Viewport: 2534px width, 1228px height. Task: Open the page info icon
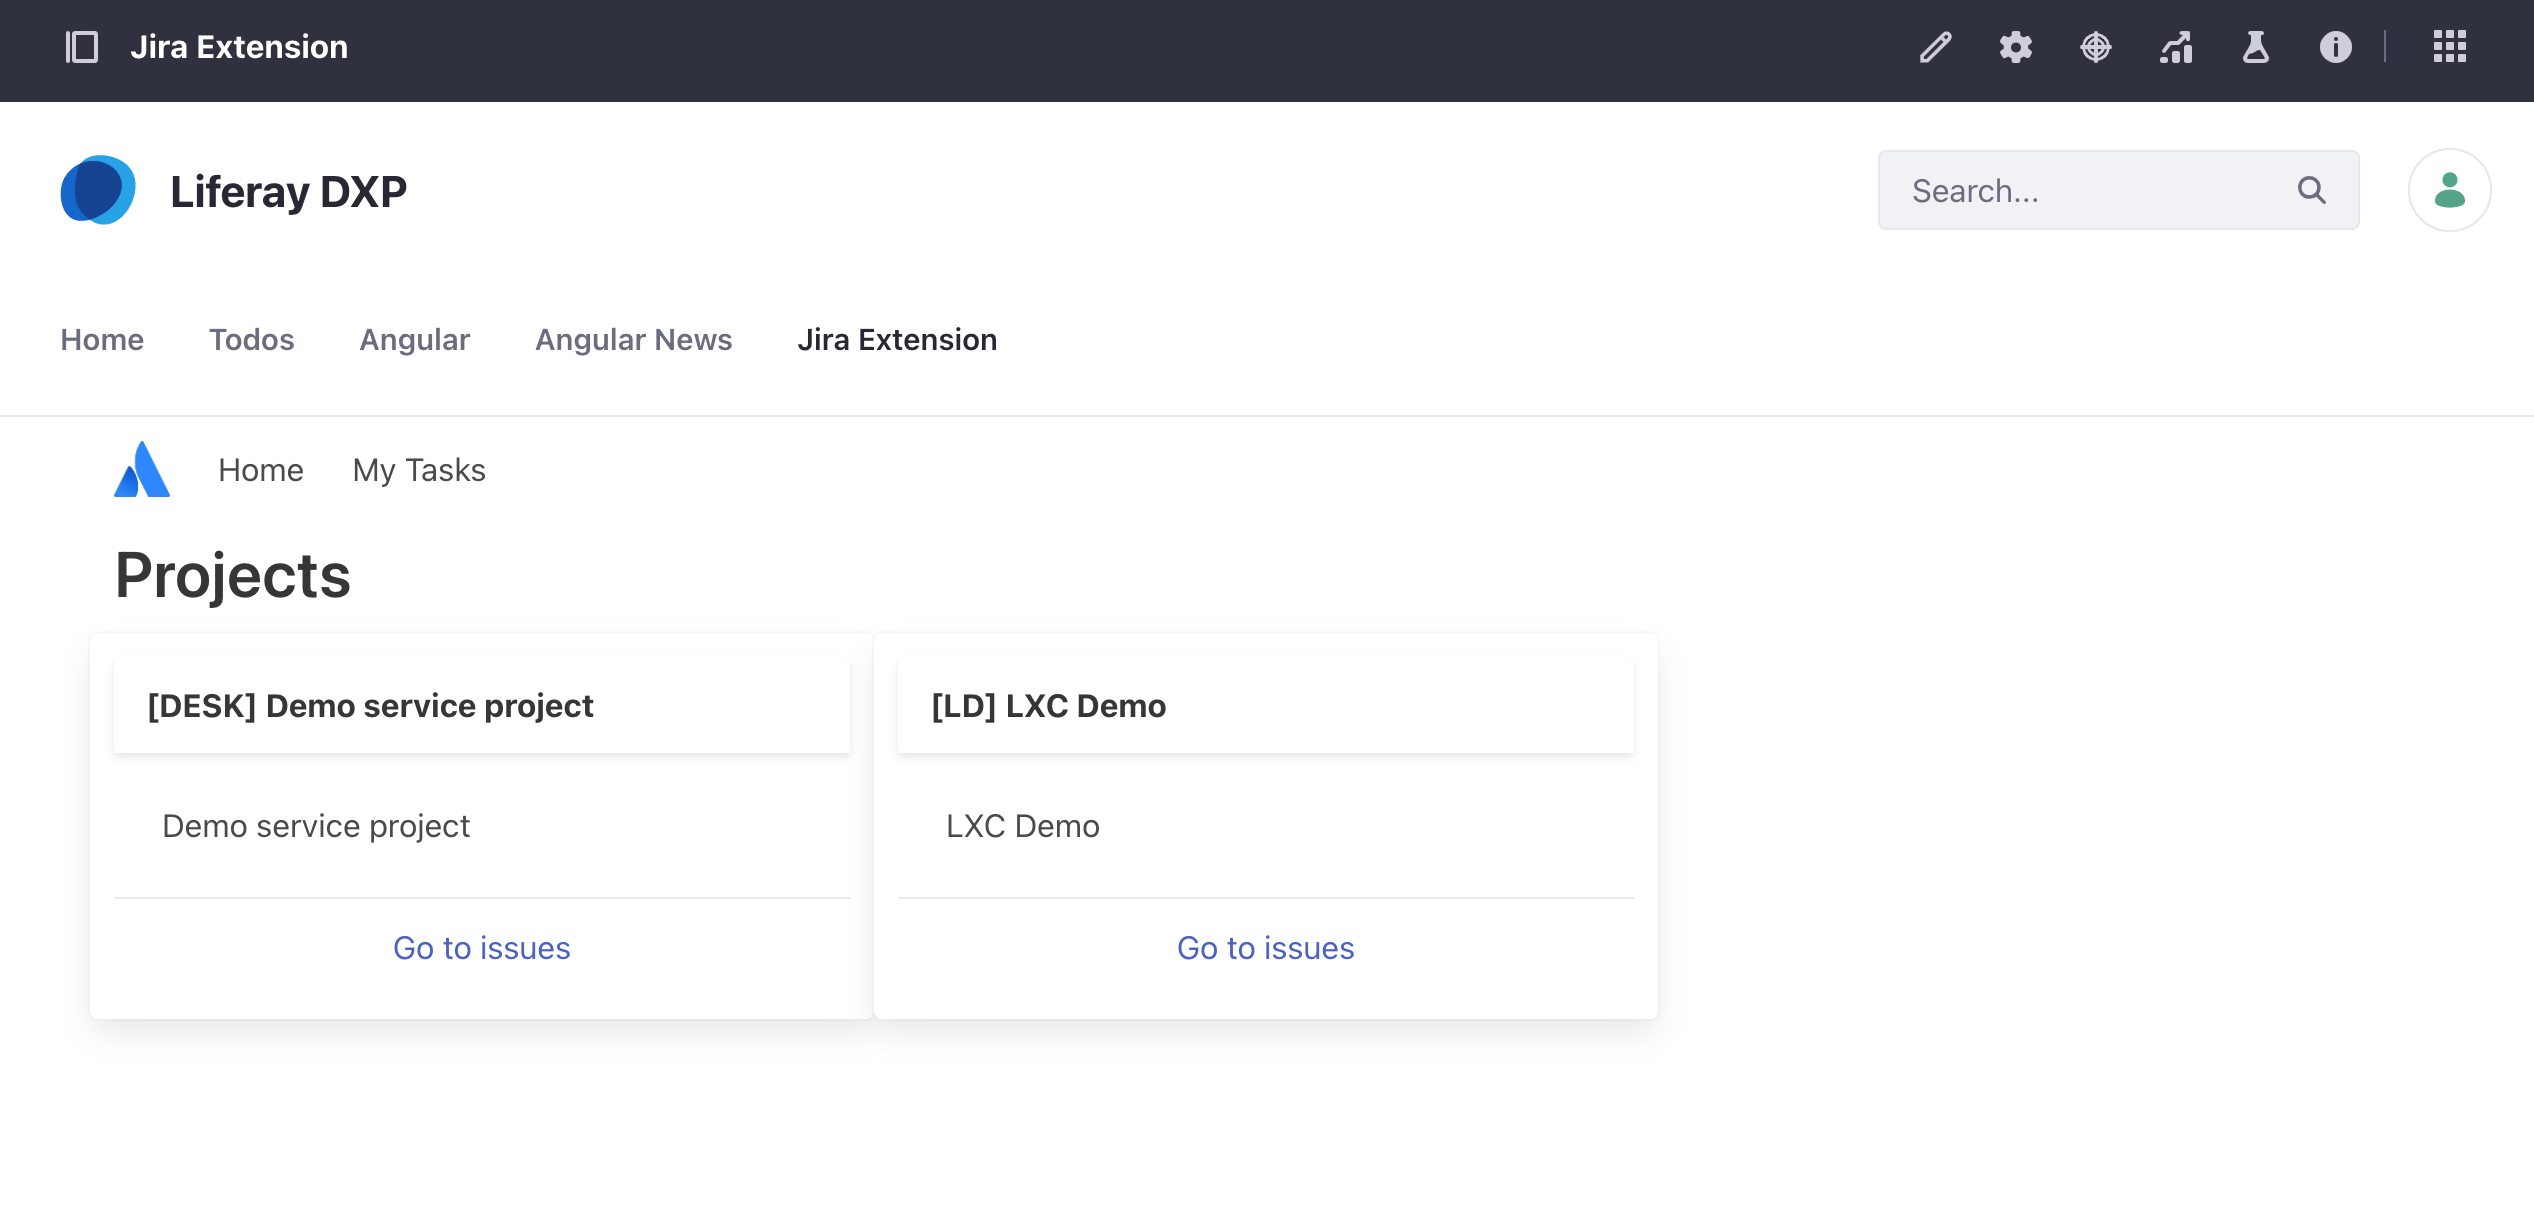coord(2335,47)
